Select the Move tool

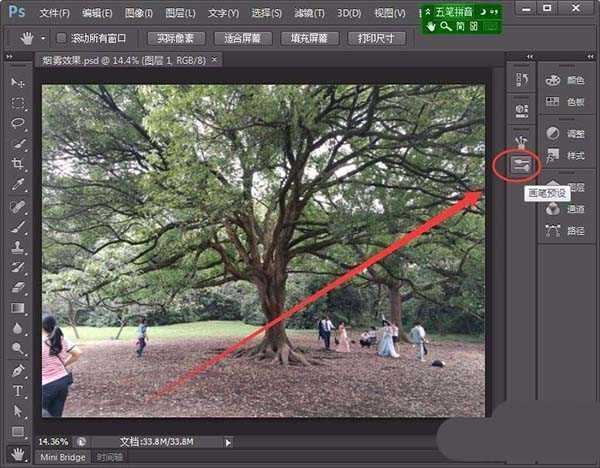pos(18,82)
